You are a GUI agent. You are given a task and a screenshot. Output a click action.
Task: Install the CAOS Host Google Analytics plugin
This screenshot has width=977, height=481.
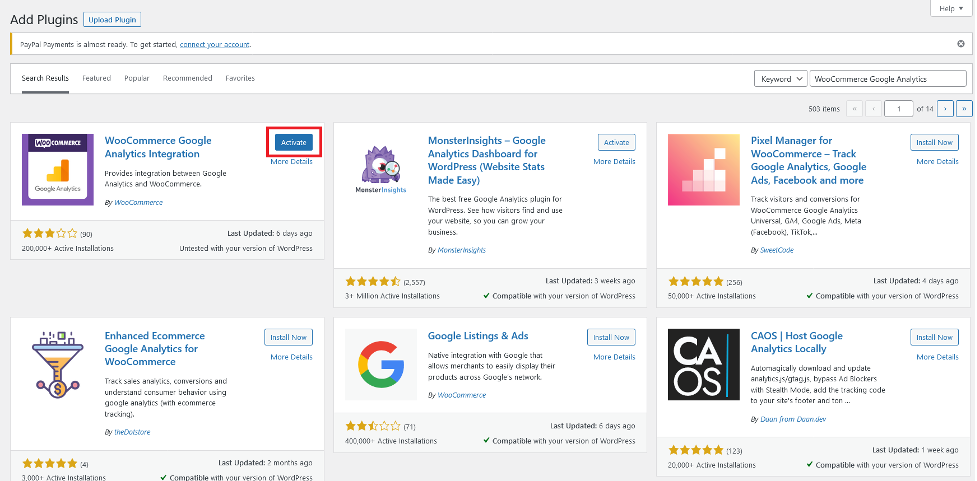pyautogui.click(x=934, y=338)
